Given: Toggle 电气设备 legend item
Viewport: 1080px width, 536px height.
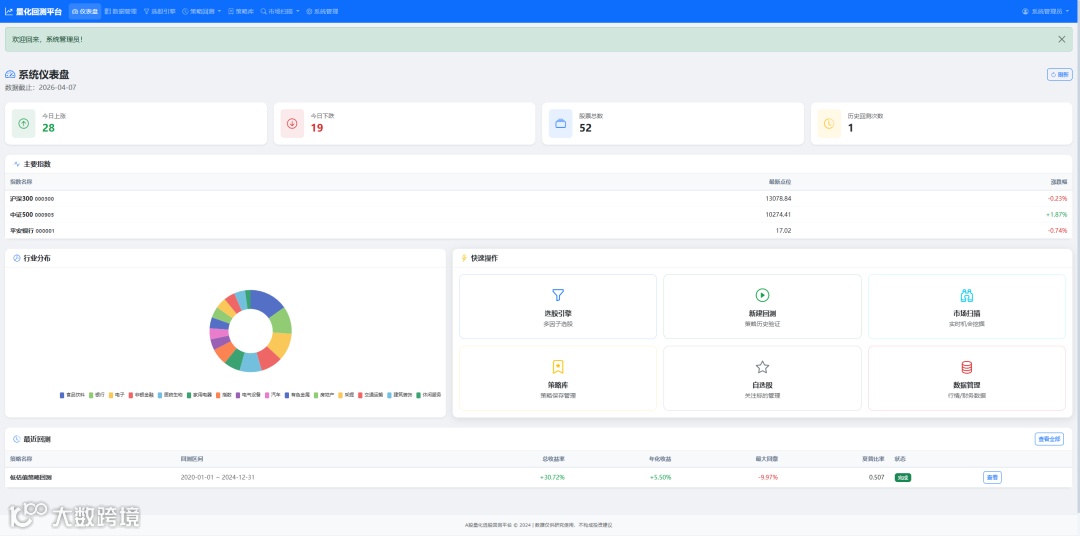Looking at the screenshot, I should (248, 395).
